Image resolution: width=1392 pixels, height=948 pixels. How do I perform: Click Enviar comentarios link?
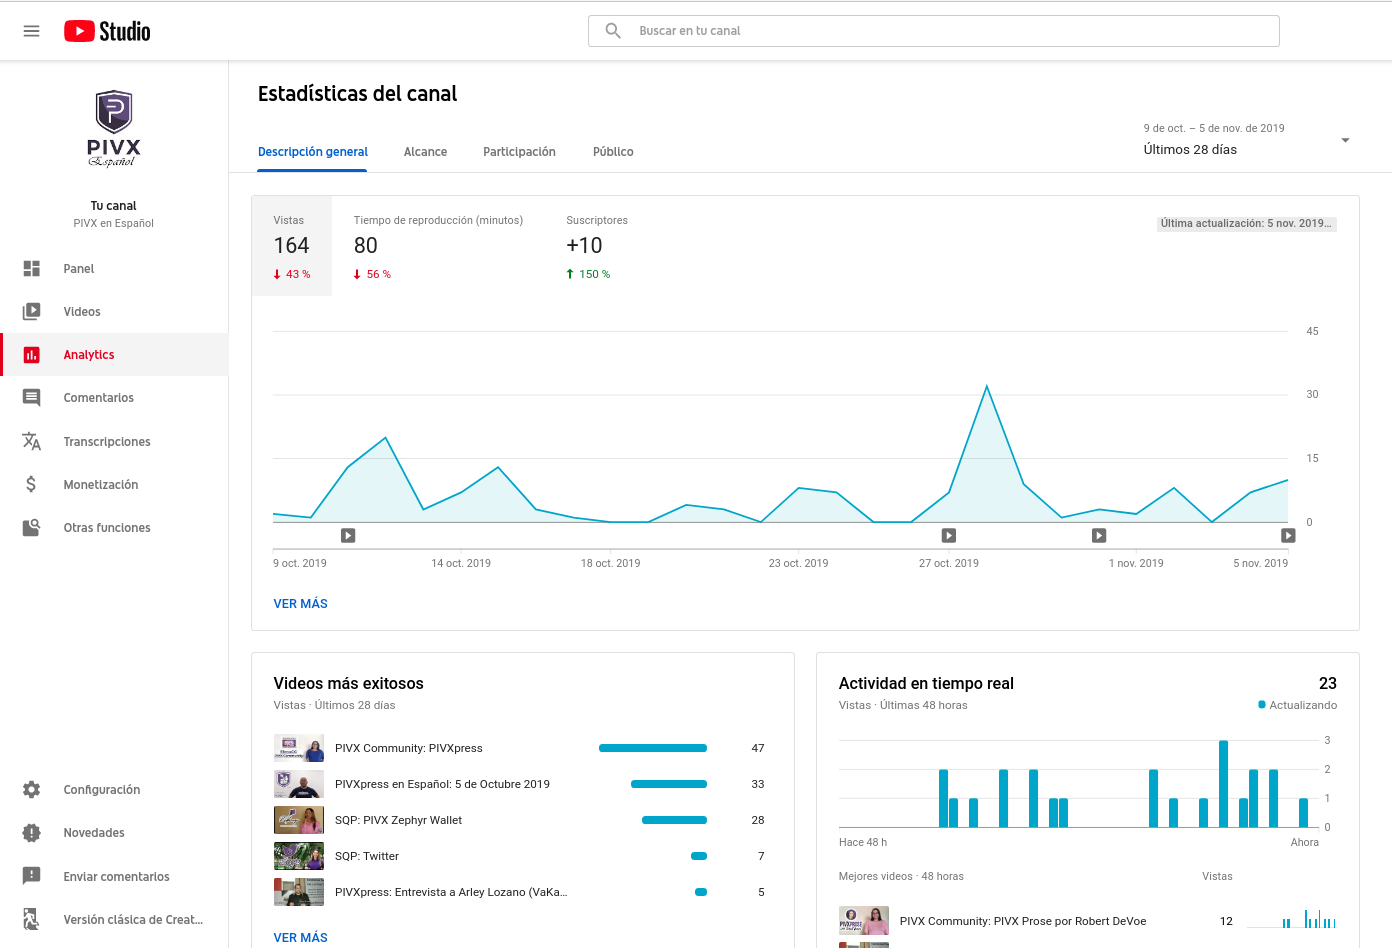coord(114,876)
